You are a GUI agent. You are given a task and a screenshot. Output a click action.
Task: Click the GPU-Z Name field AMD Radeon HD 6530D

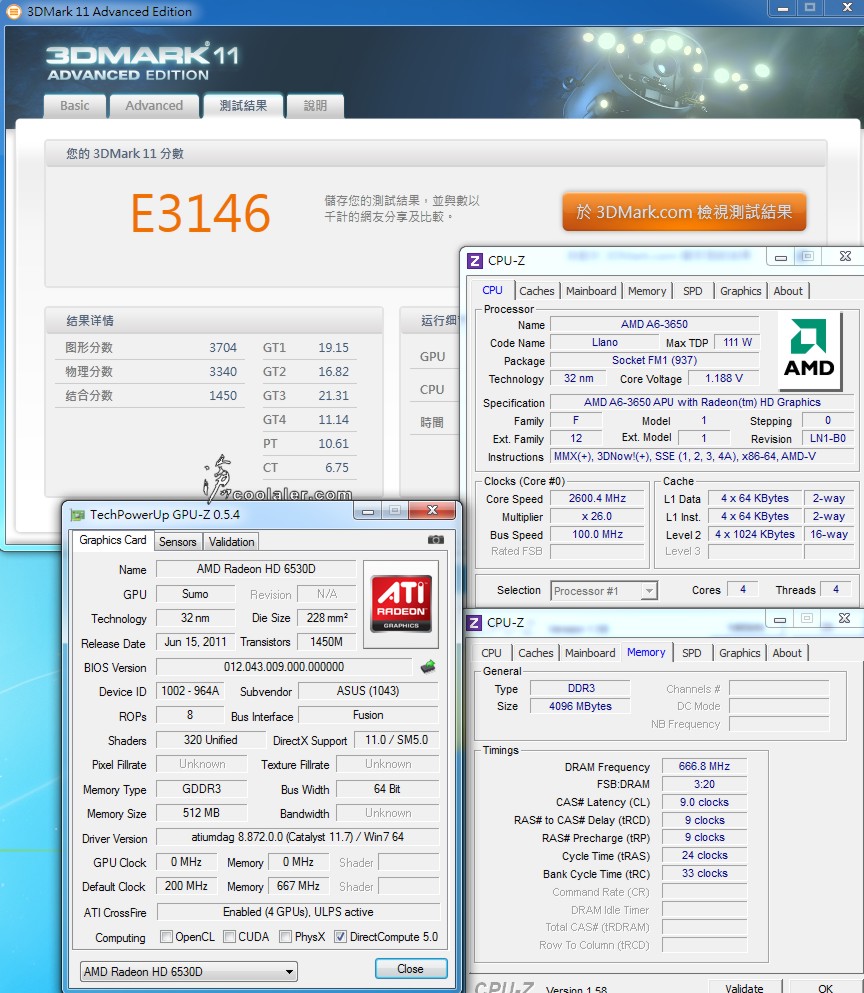256,569
